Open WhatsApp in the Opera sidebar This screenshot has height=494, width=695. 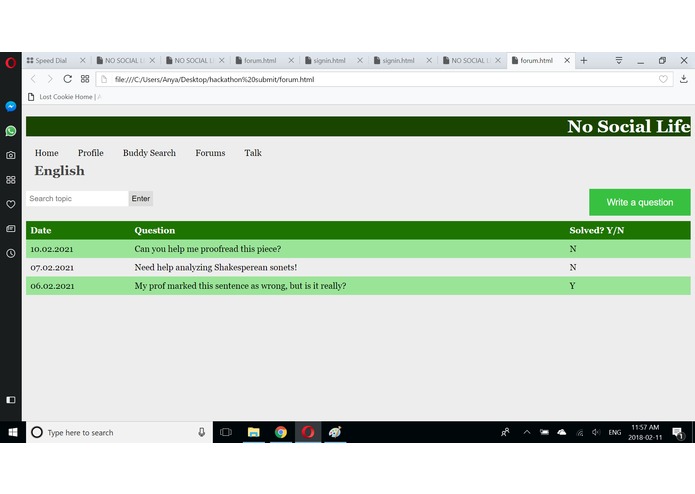point(11,131)
